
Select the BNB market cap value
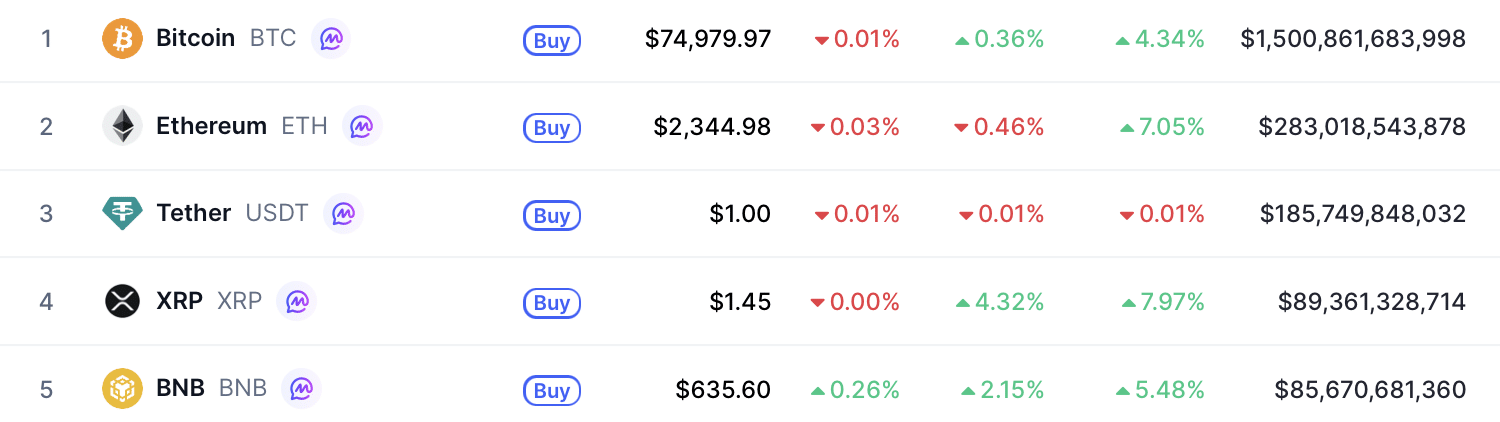point(1370,389)
